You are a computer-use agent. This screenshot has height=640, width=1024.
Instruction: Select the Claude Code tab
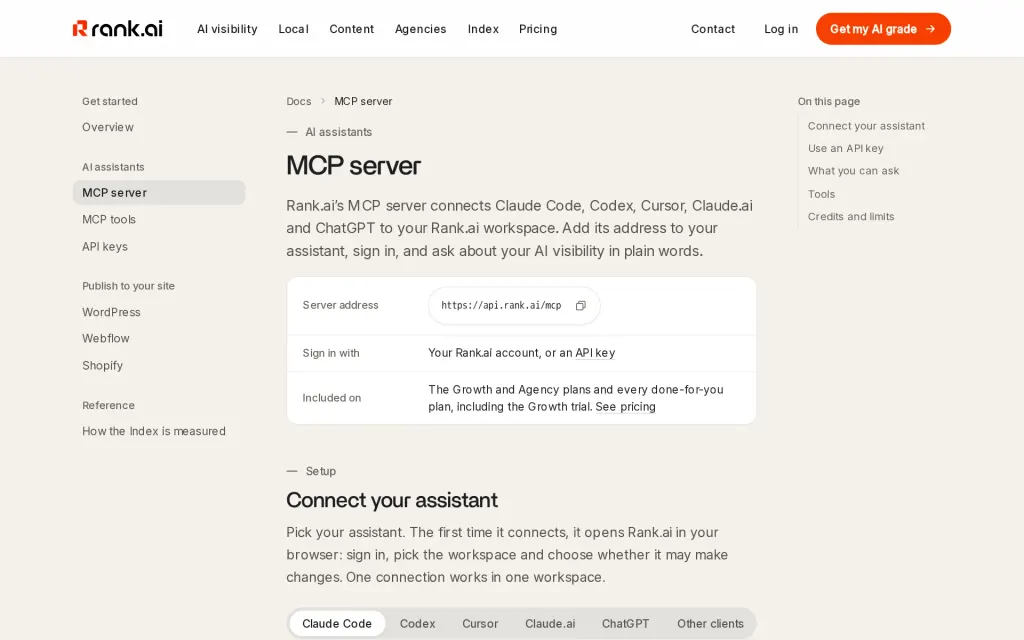point(337,624)
